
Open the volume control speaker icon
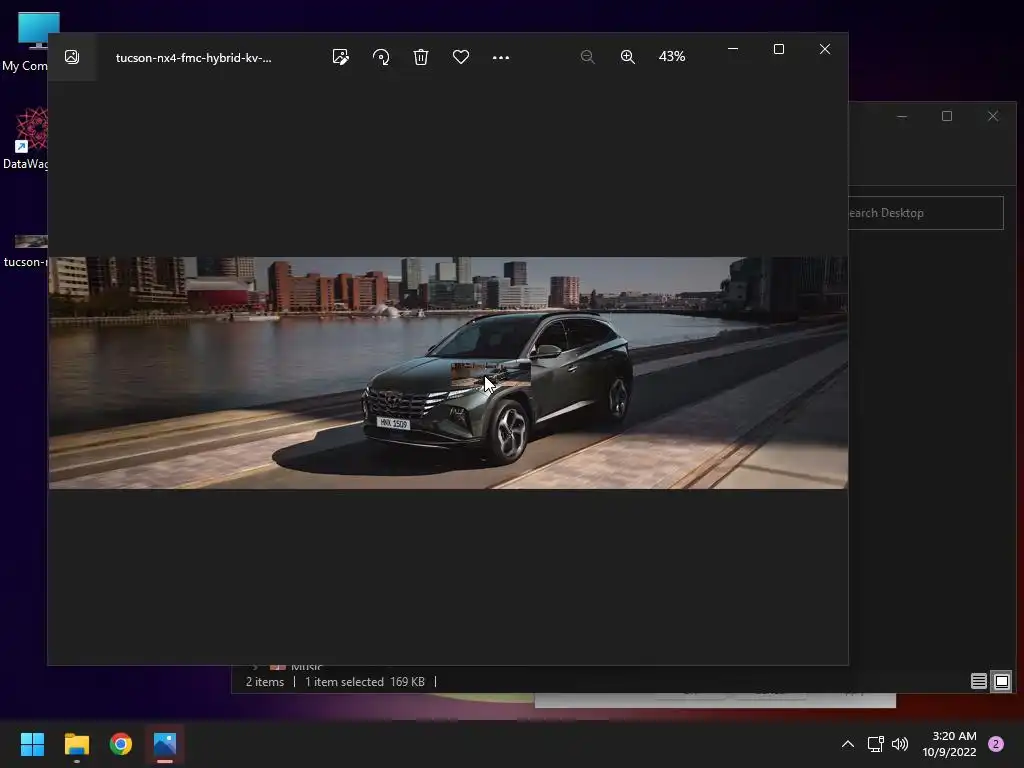[900, 744]
